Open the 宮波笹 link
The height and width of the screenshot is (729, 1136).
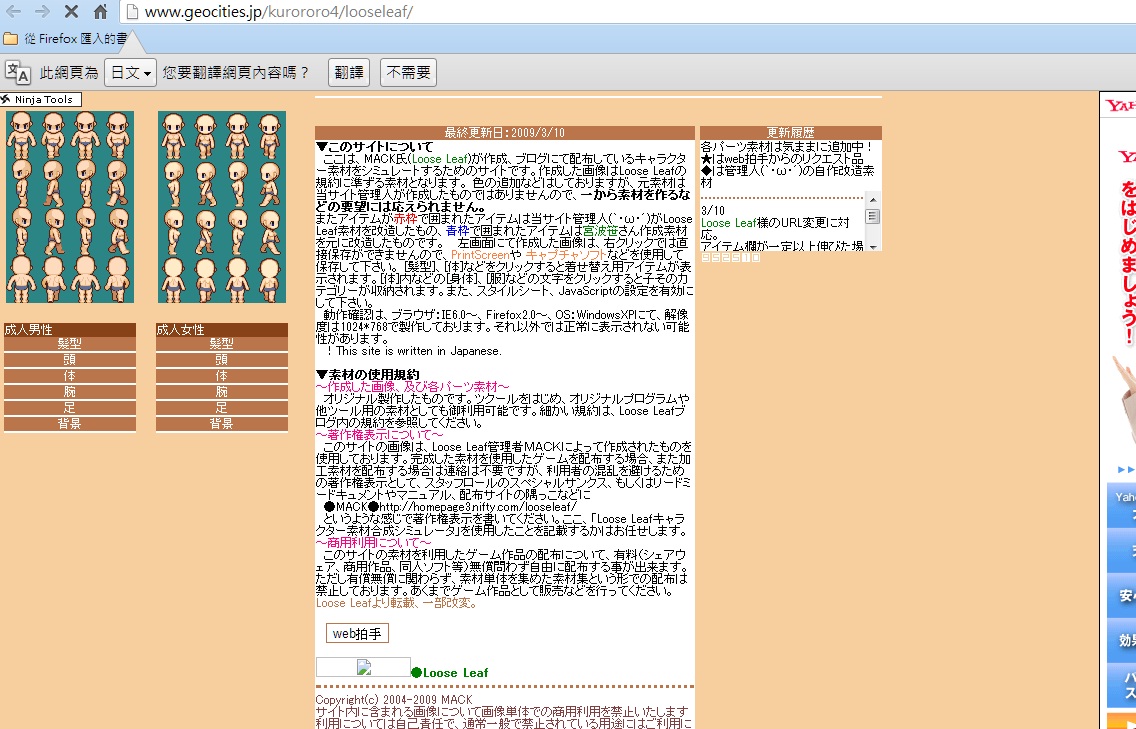click(x=600, y=230)
